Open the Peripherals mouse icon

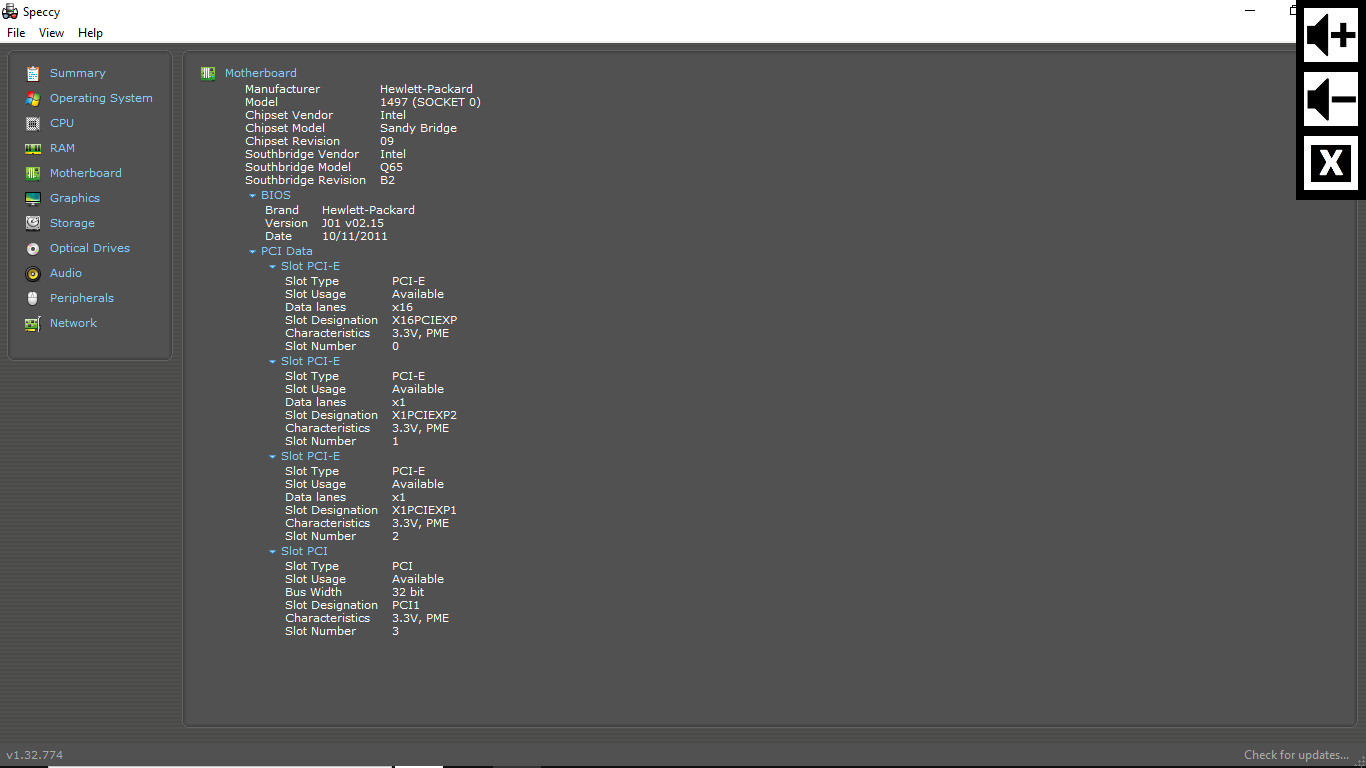click(x=33, y=298)
